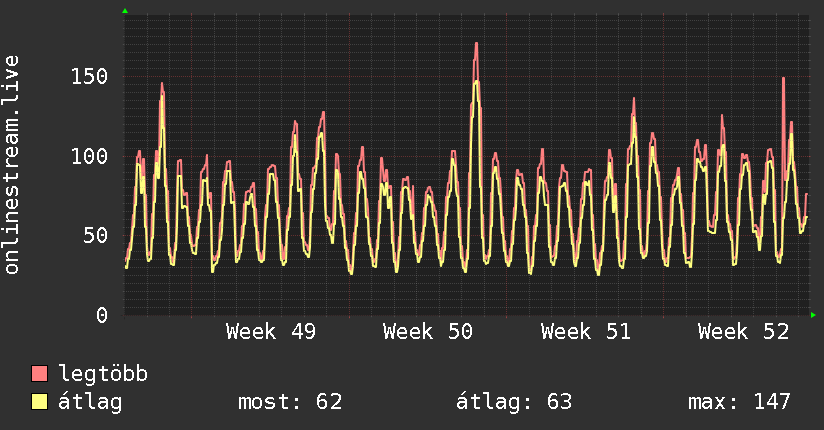Click the 150 y-axis tick label
The height and width of the screenshot is (430, 824).
click(x=89, y=77)
